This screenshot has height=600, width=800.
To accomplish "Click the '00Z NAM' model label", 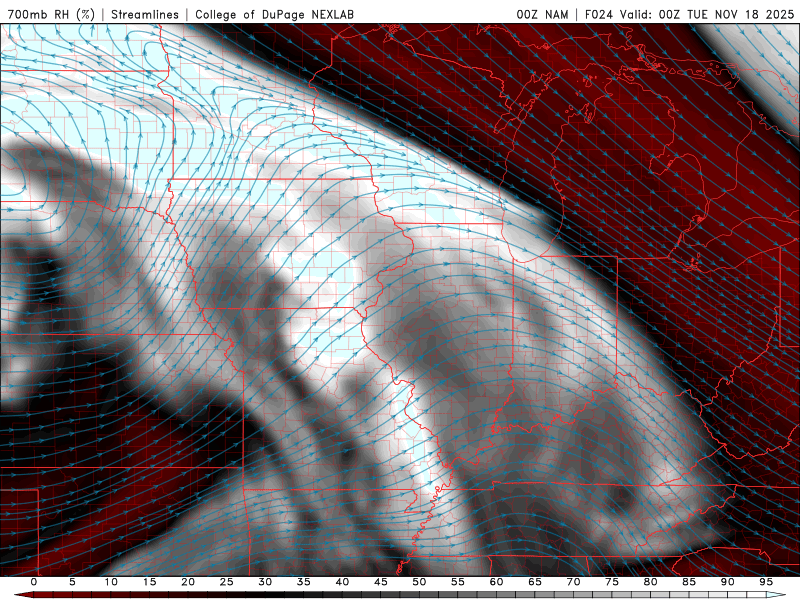I will pyautogui.click(x=542, y=14).
